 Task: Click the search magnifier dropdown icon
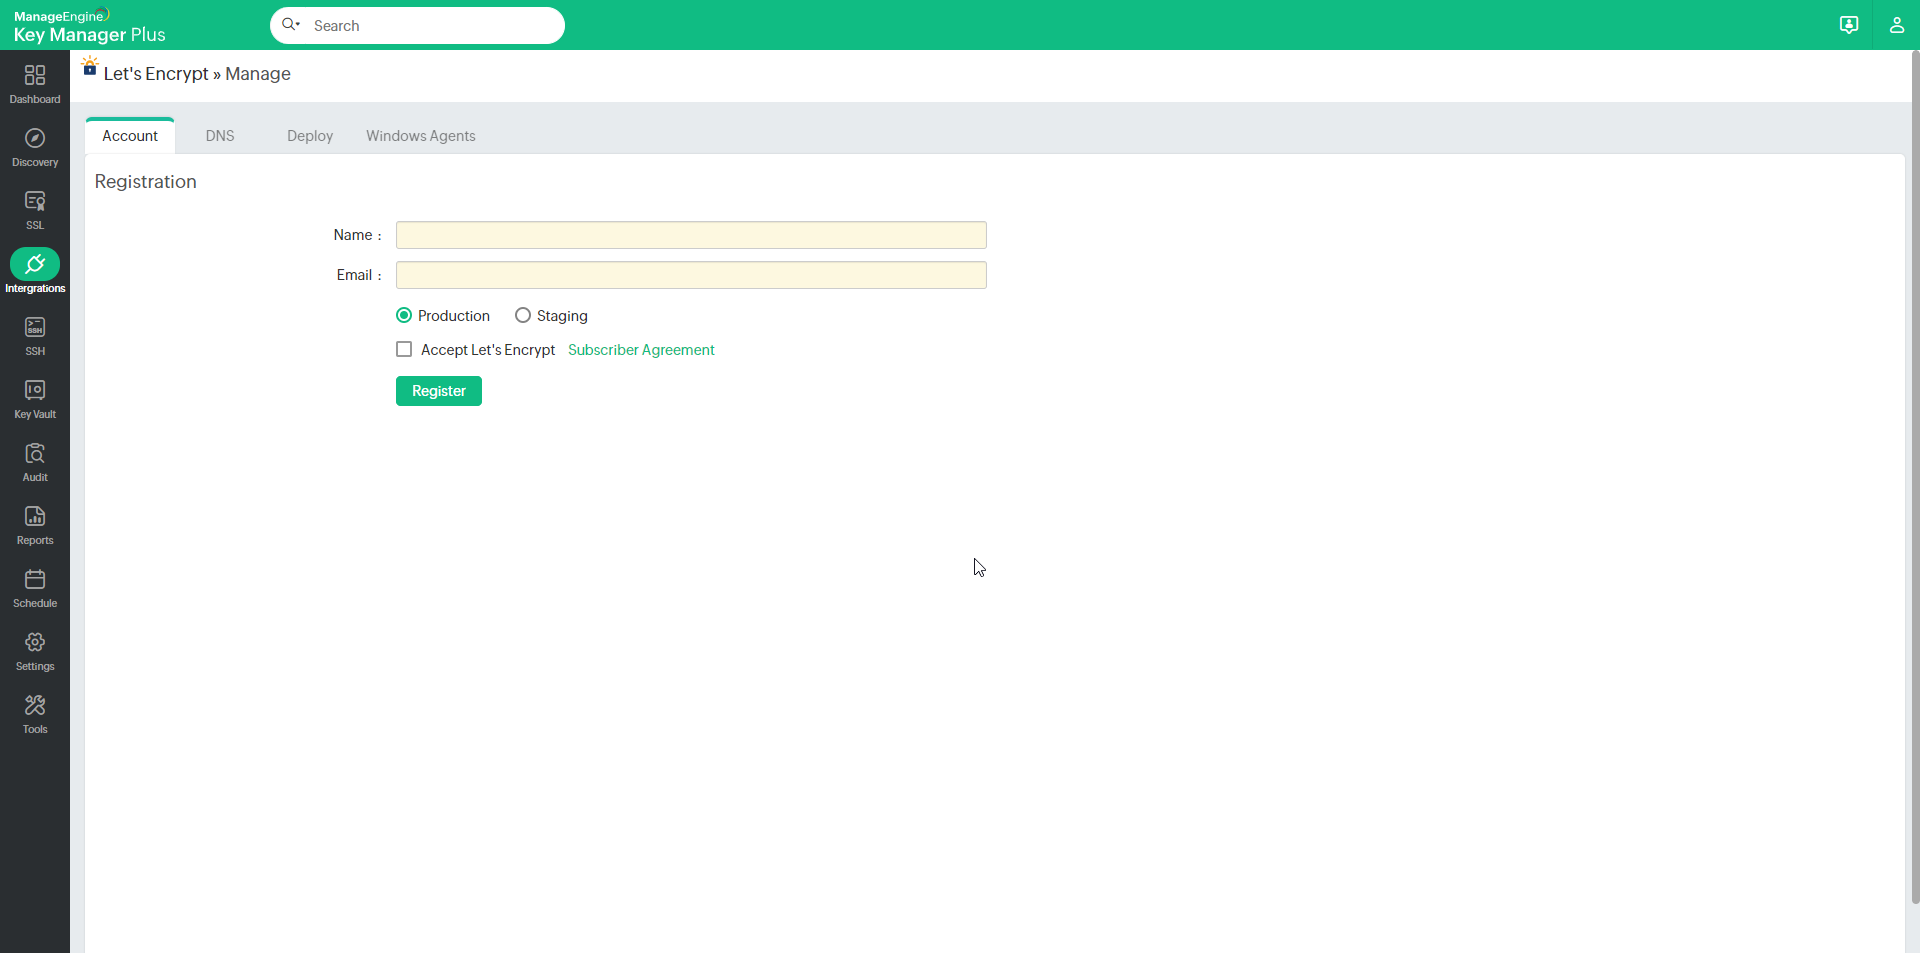click(x=291, y=24)
